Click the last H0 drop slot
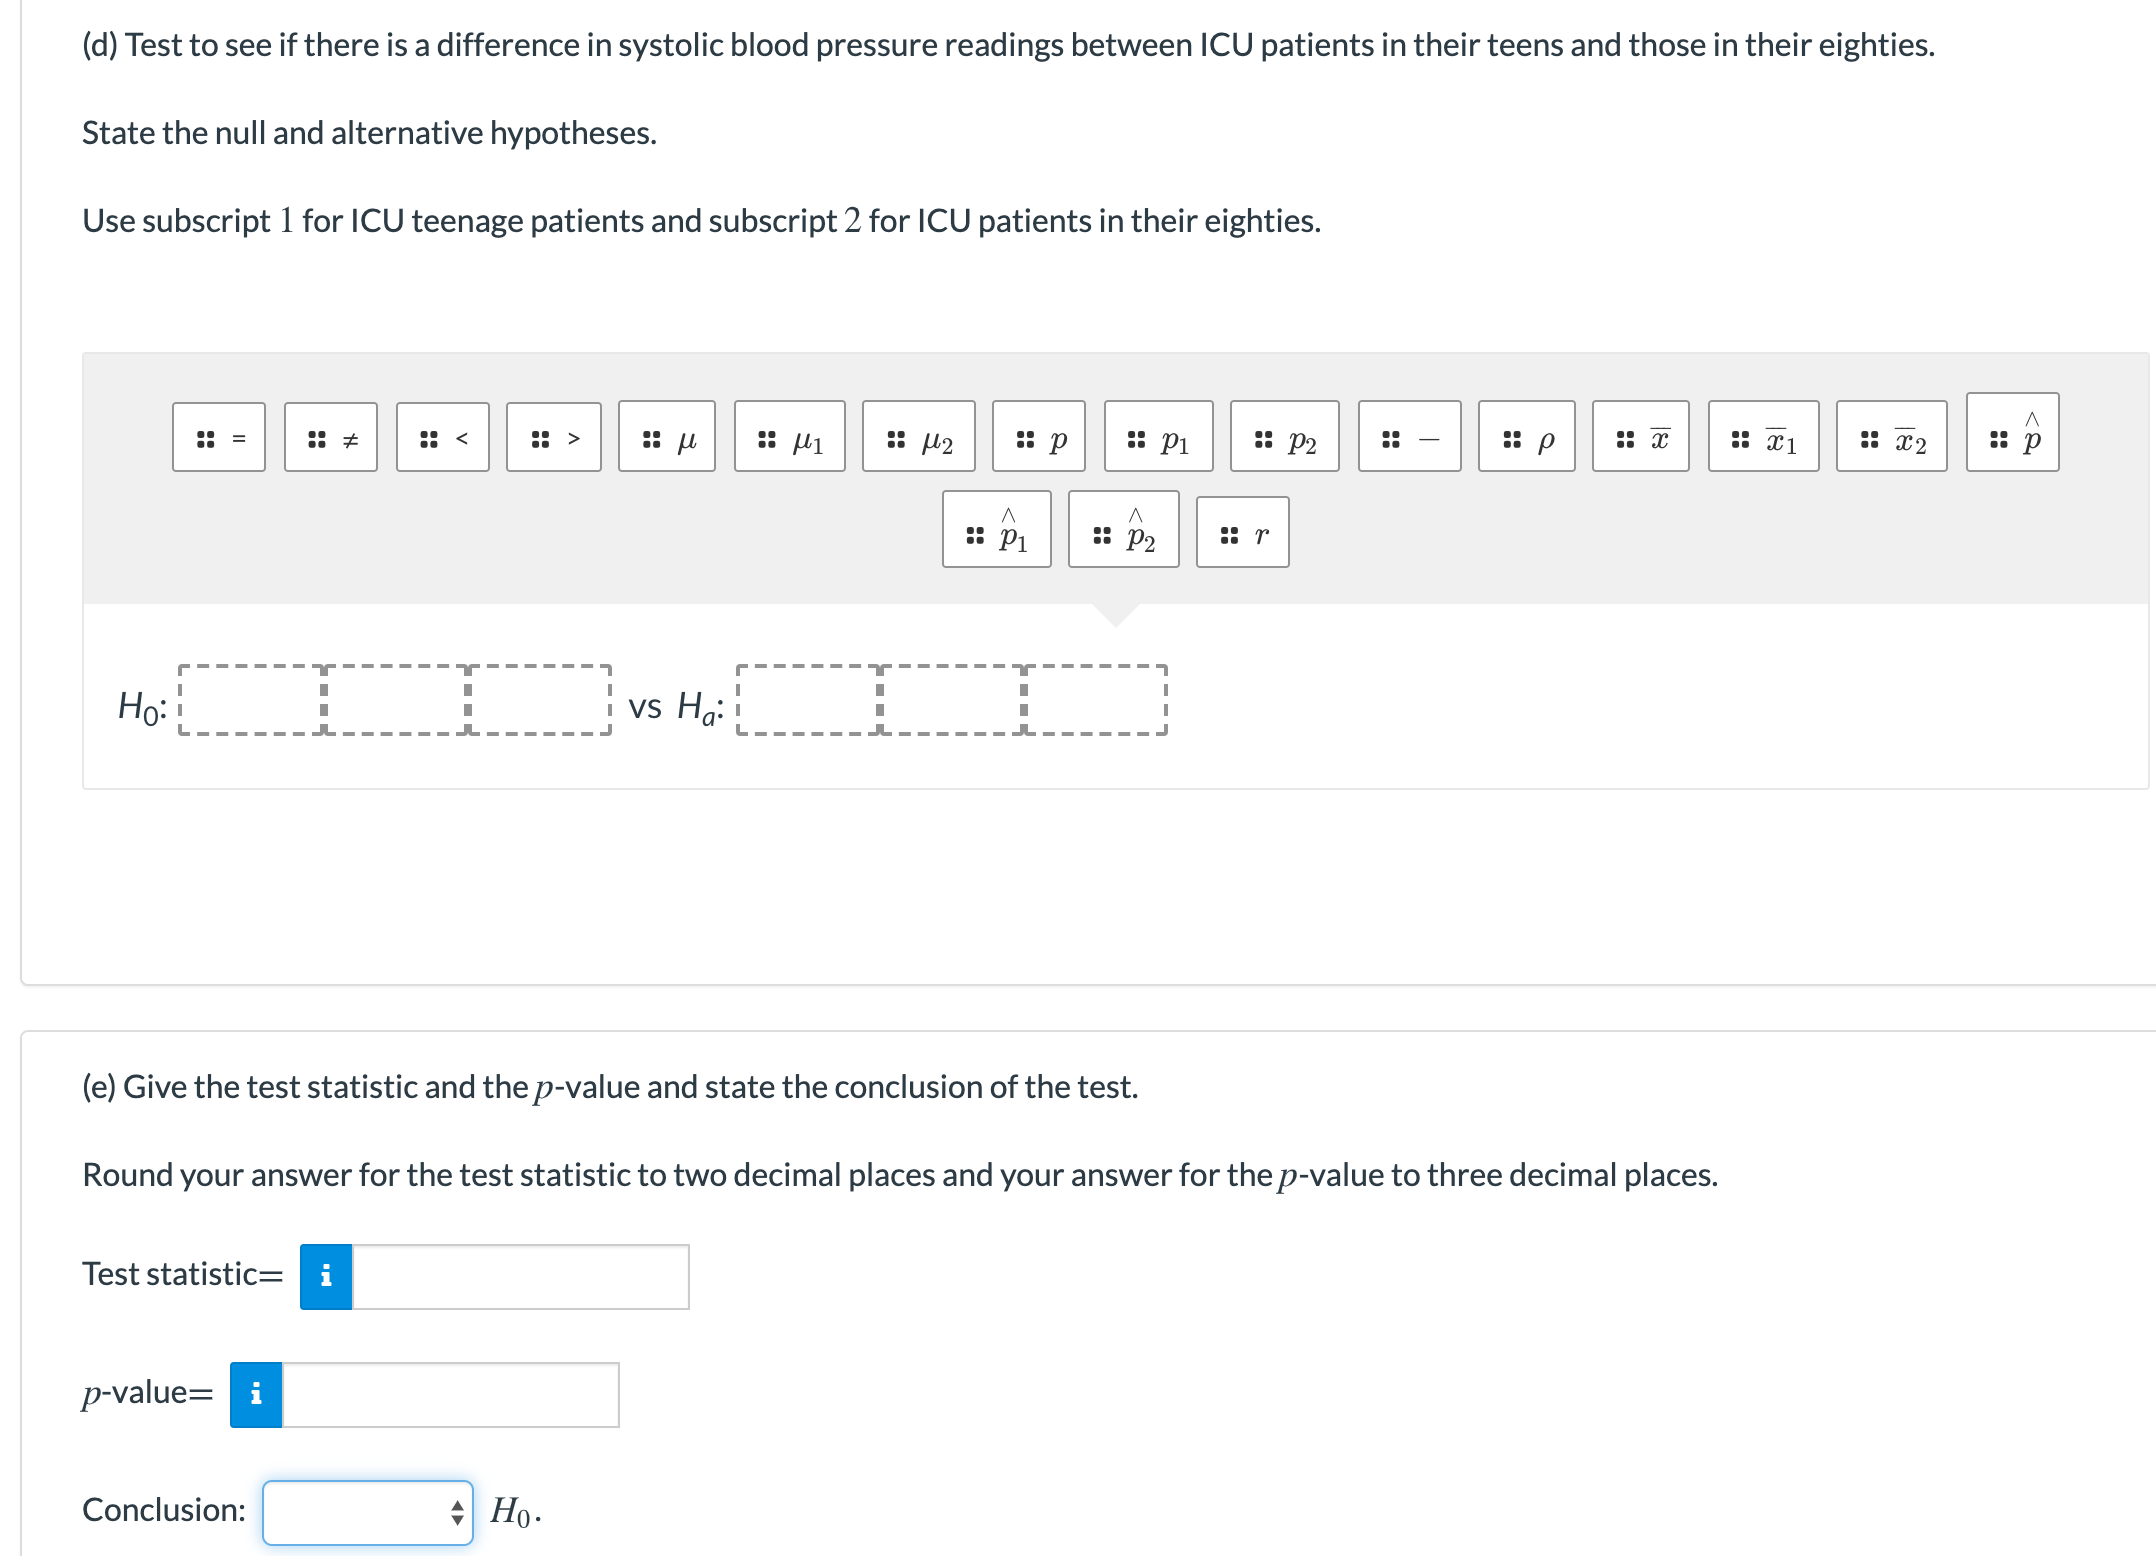 pyautogui.click(x=539, y=701)
